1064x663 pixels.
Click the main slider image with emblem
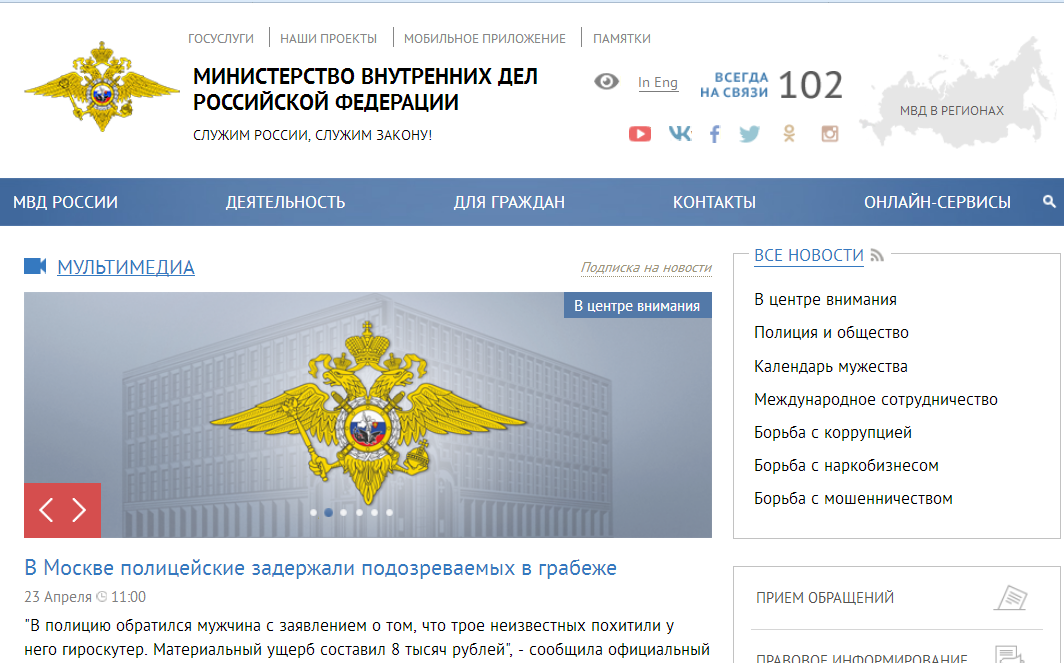click(368, 415)
